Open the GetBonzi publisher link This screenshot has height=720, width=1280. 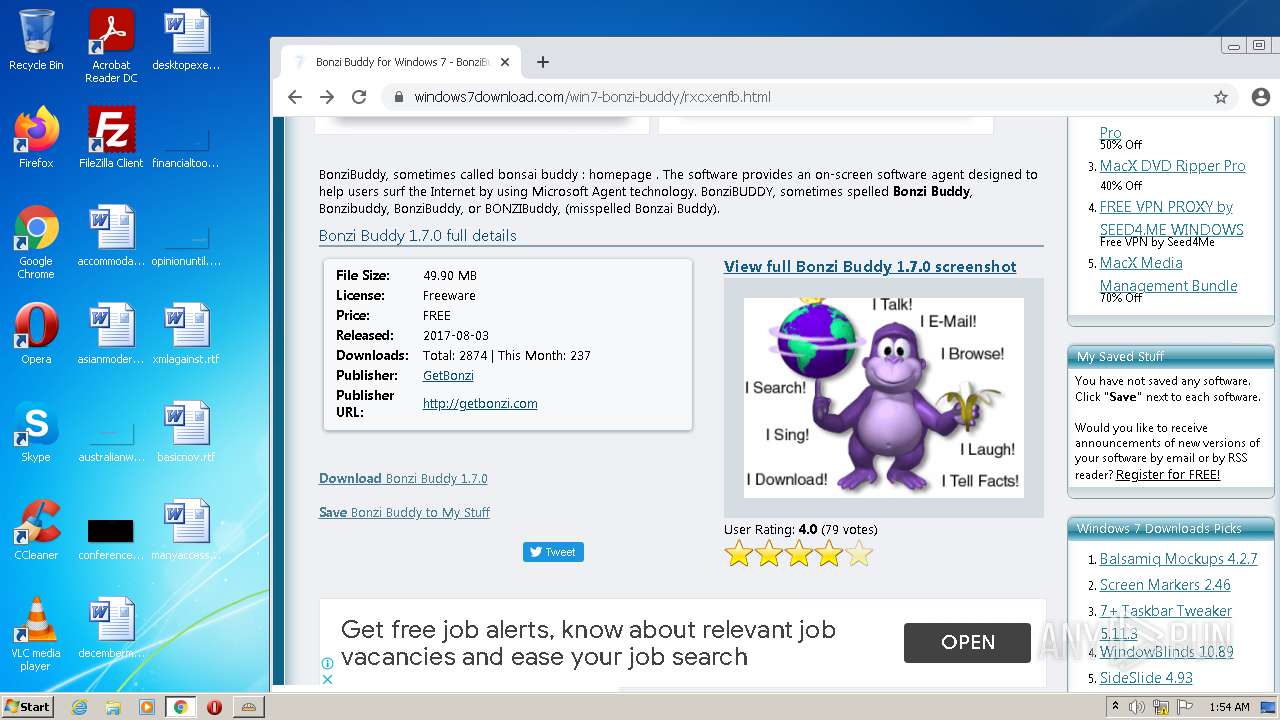(448, 376)
